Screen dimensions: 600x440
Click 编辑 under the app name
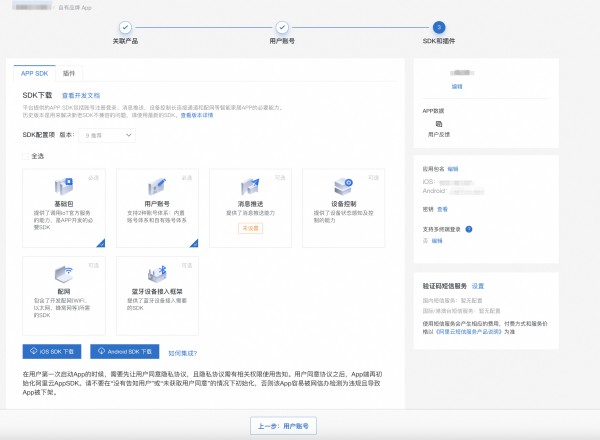pos(457,86)
